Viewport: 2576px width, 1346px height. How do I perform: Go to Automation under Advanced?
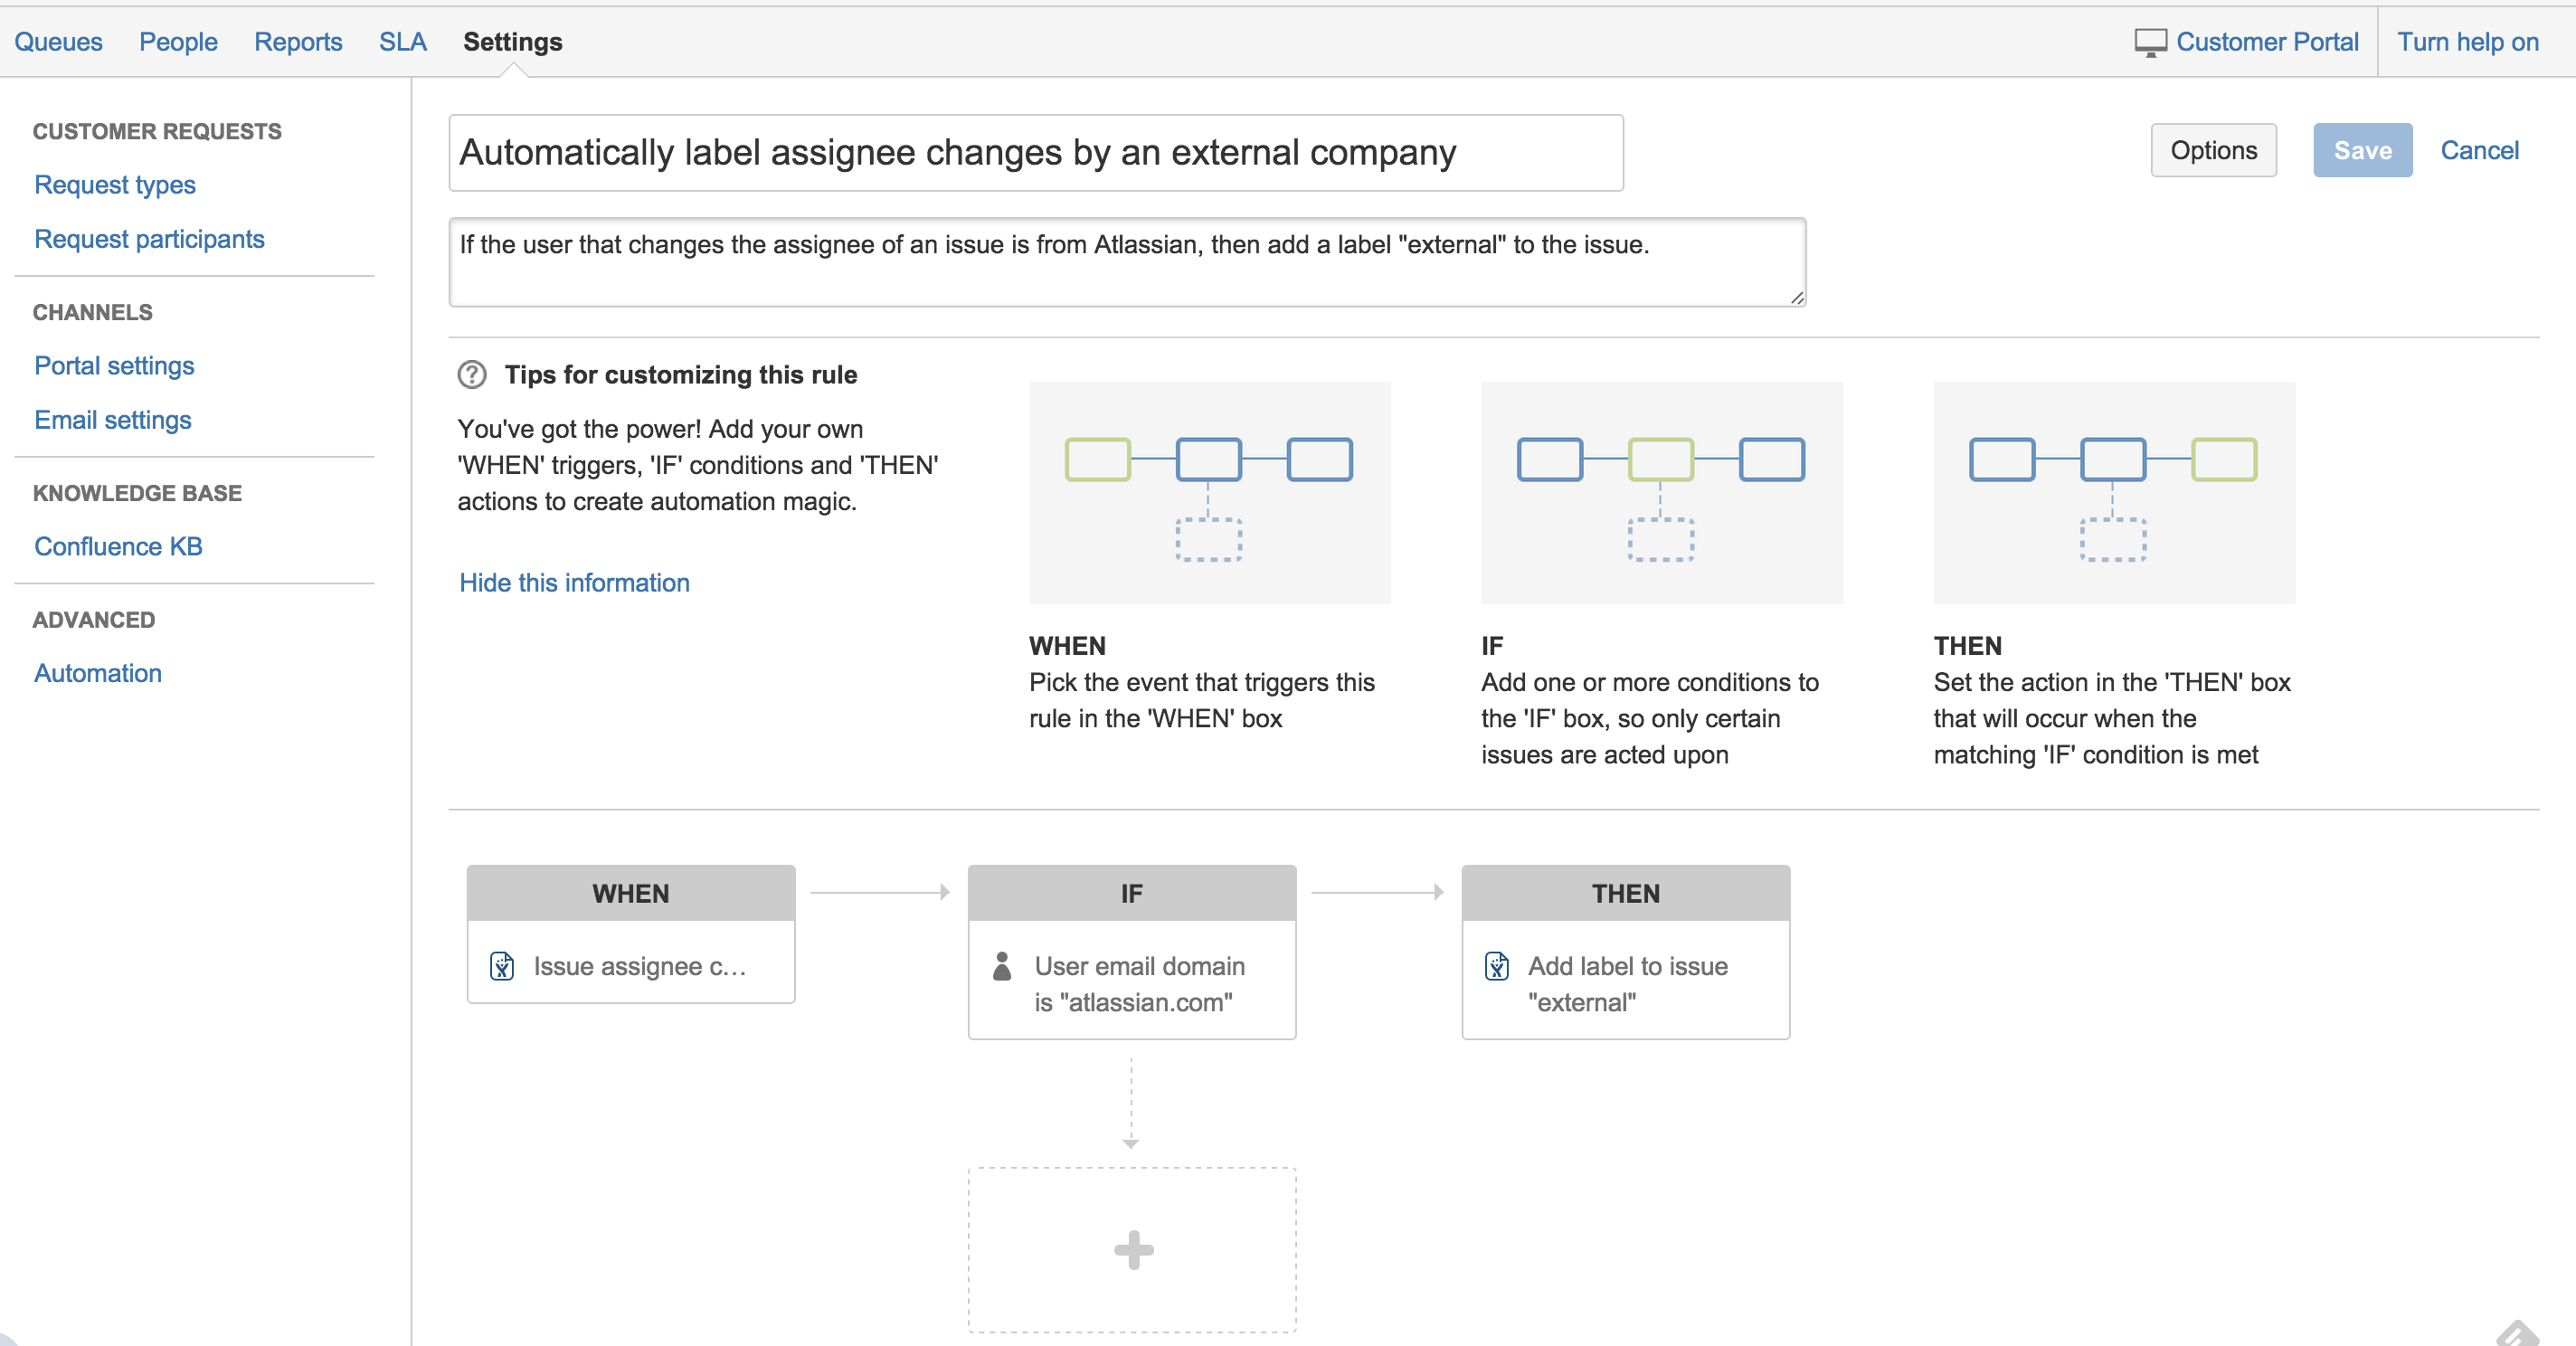tap(98, 673)
